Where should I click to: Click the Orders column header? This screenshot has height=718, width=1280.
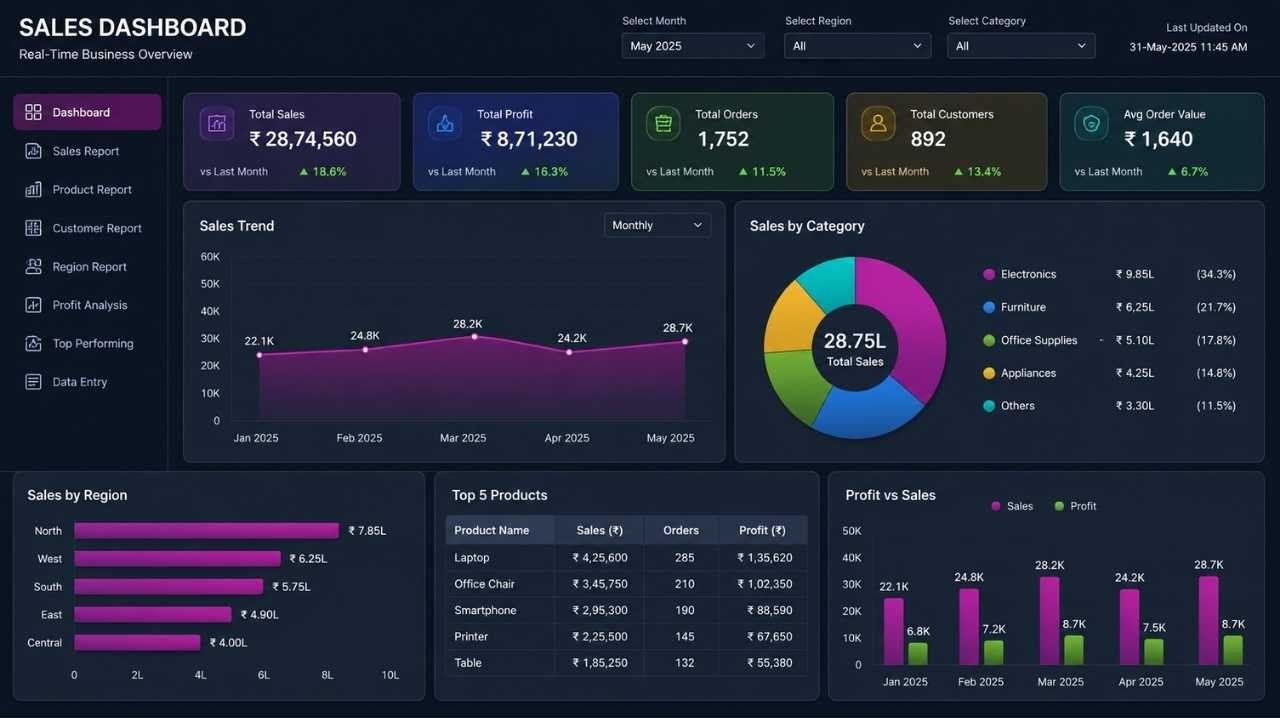[x=681, y=530]
